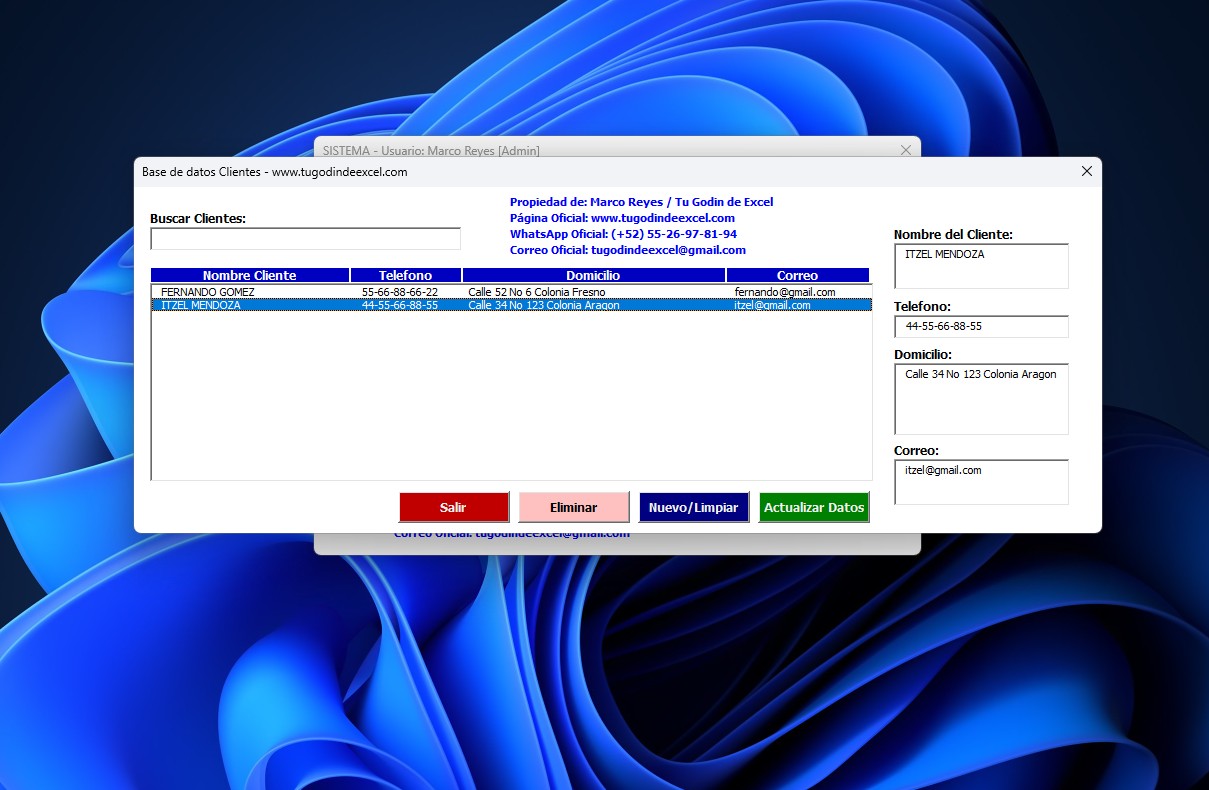Screen dimensions: 1209x790
Task: Click the Telefono column header
Action: 405,275
